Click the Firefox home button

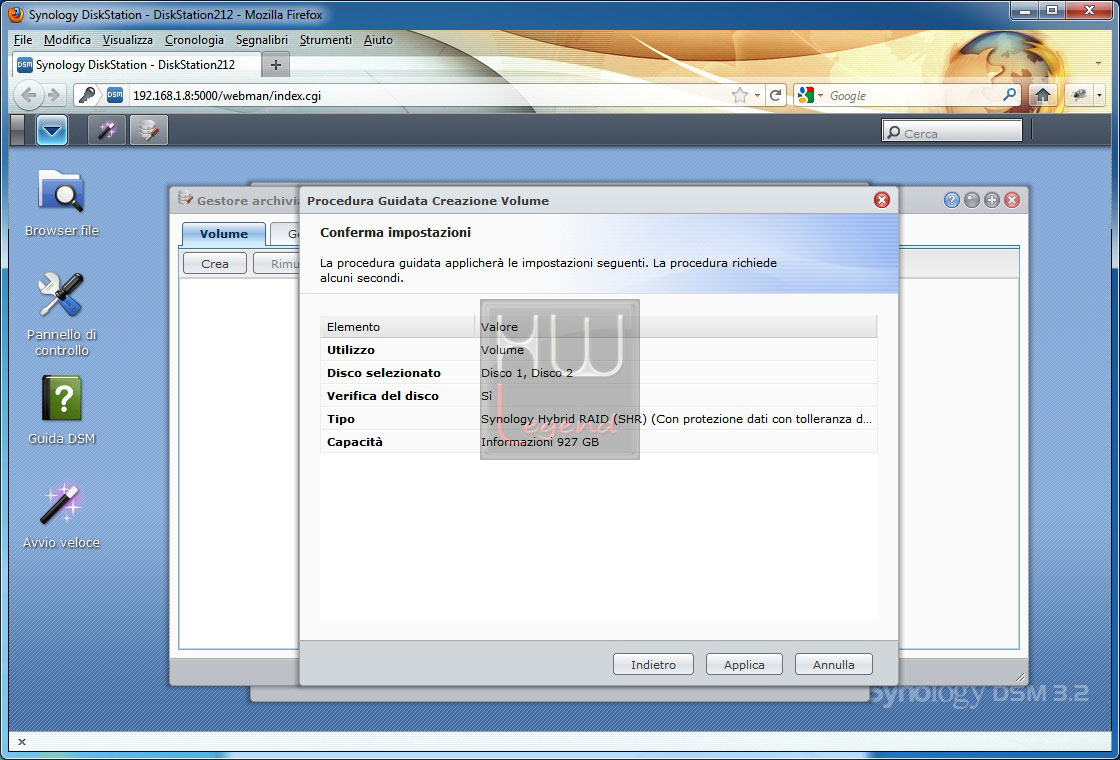pos(1043,95)
